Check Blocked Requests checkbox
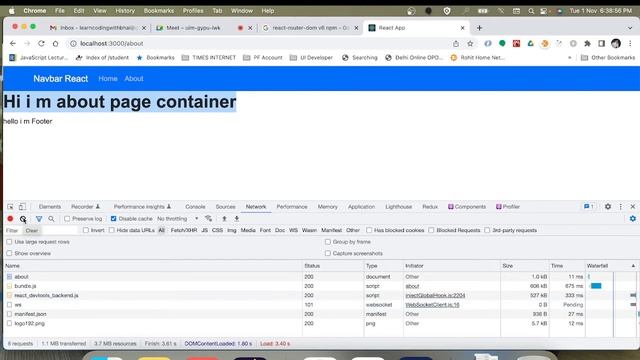Image resolution: width=640 pixels, height=360 pixels. (431, 230)
